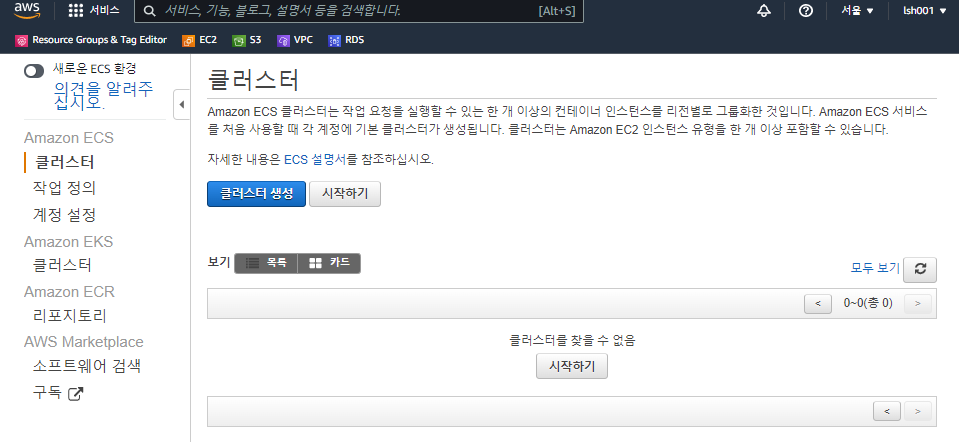
Task: Open 소프트웨어 검색 under AWS Marketplace
Action: click(x=87, y=366)
